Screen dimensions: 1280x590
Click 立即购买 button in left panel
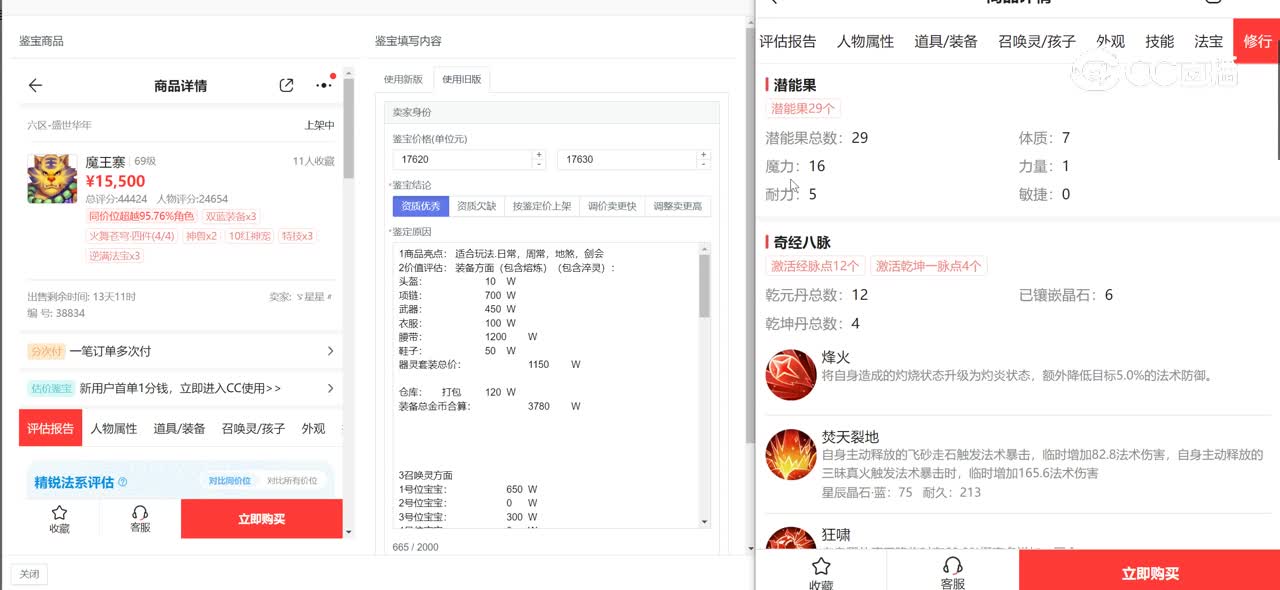[262, 519]
